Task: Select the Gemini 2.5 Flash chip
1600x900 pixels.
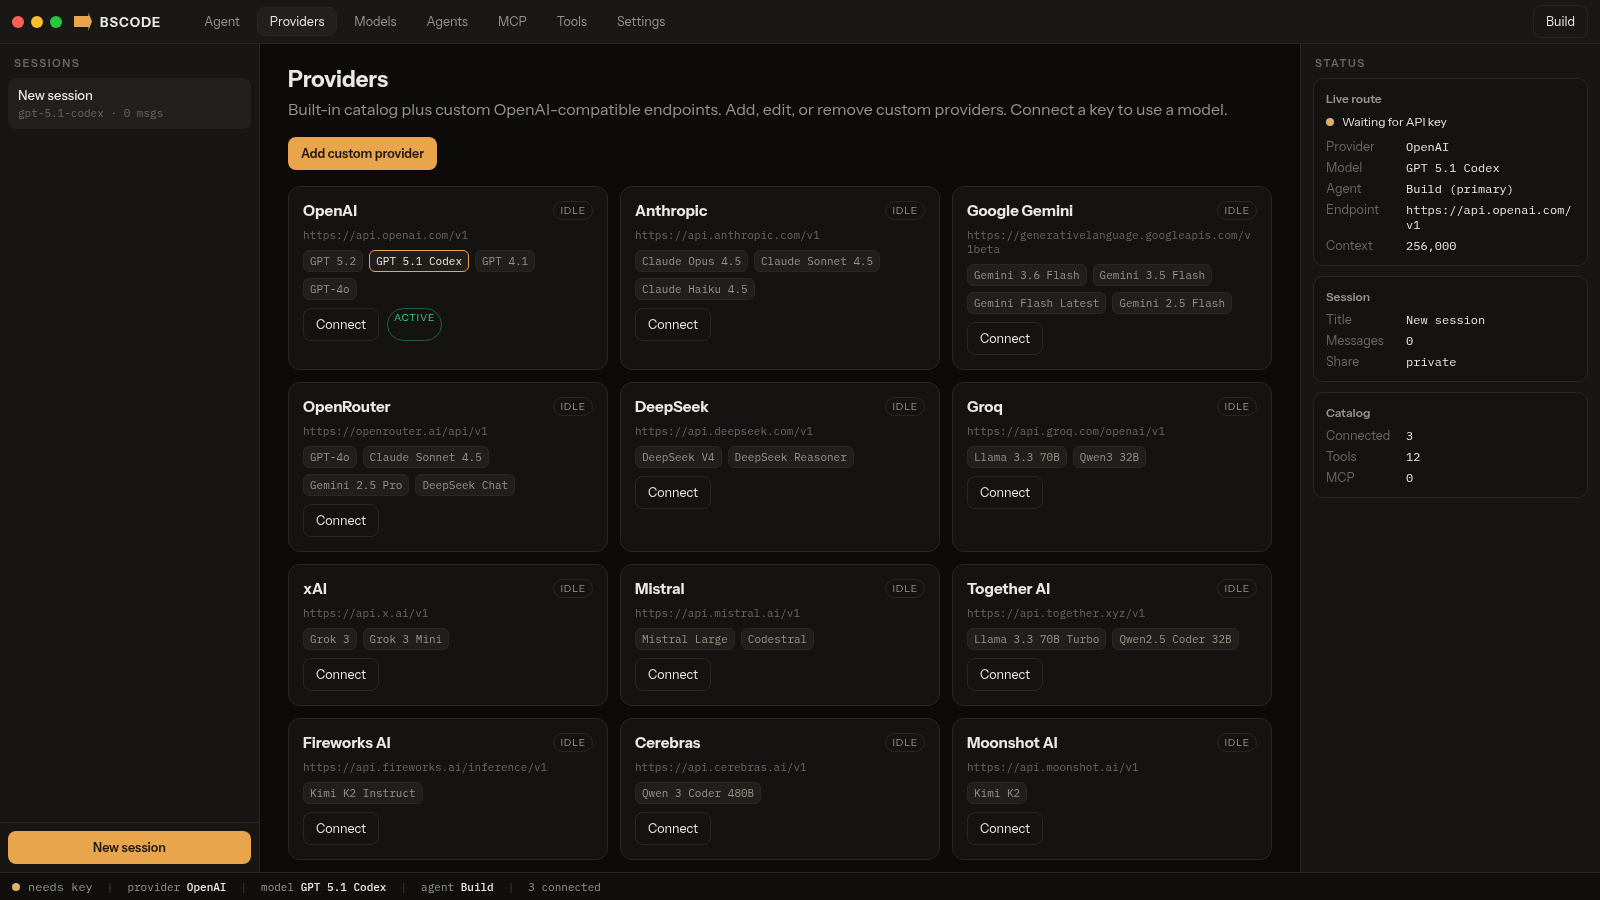Action: 1172,303
